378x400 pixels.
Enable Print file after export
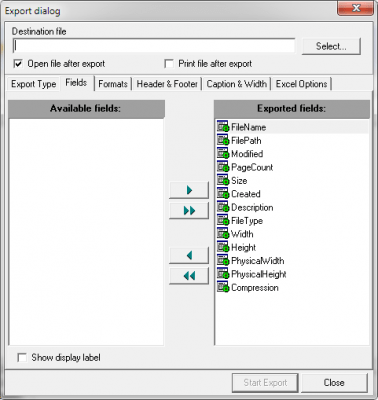click(x=169, y=63)
